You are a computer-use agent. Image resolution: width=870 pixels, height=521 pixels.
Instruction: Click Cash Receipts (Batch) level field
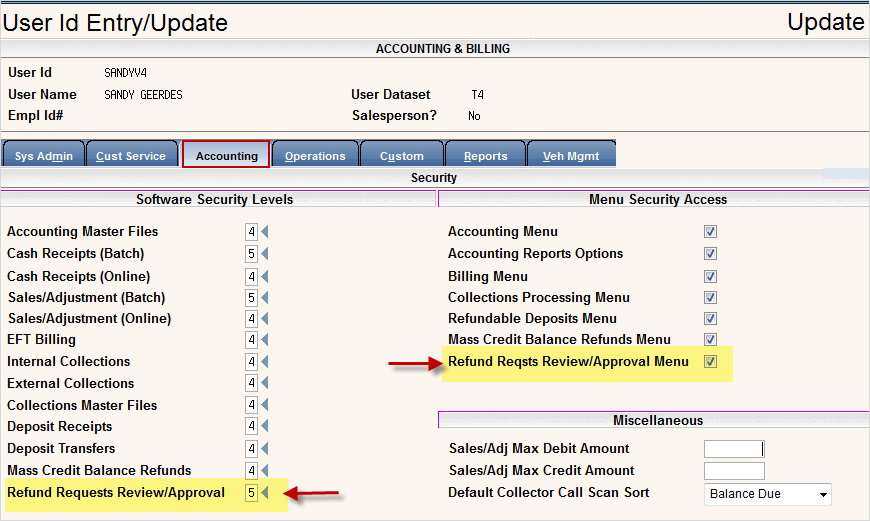tap(251, 254)
